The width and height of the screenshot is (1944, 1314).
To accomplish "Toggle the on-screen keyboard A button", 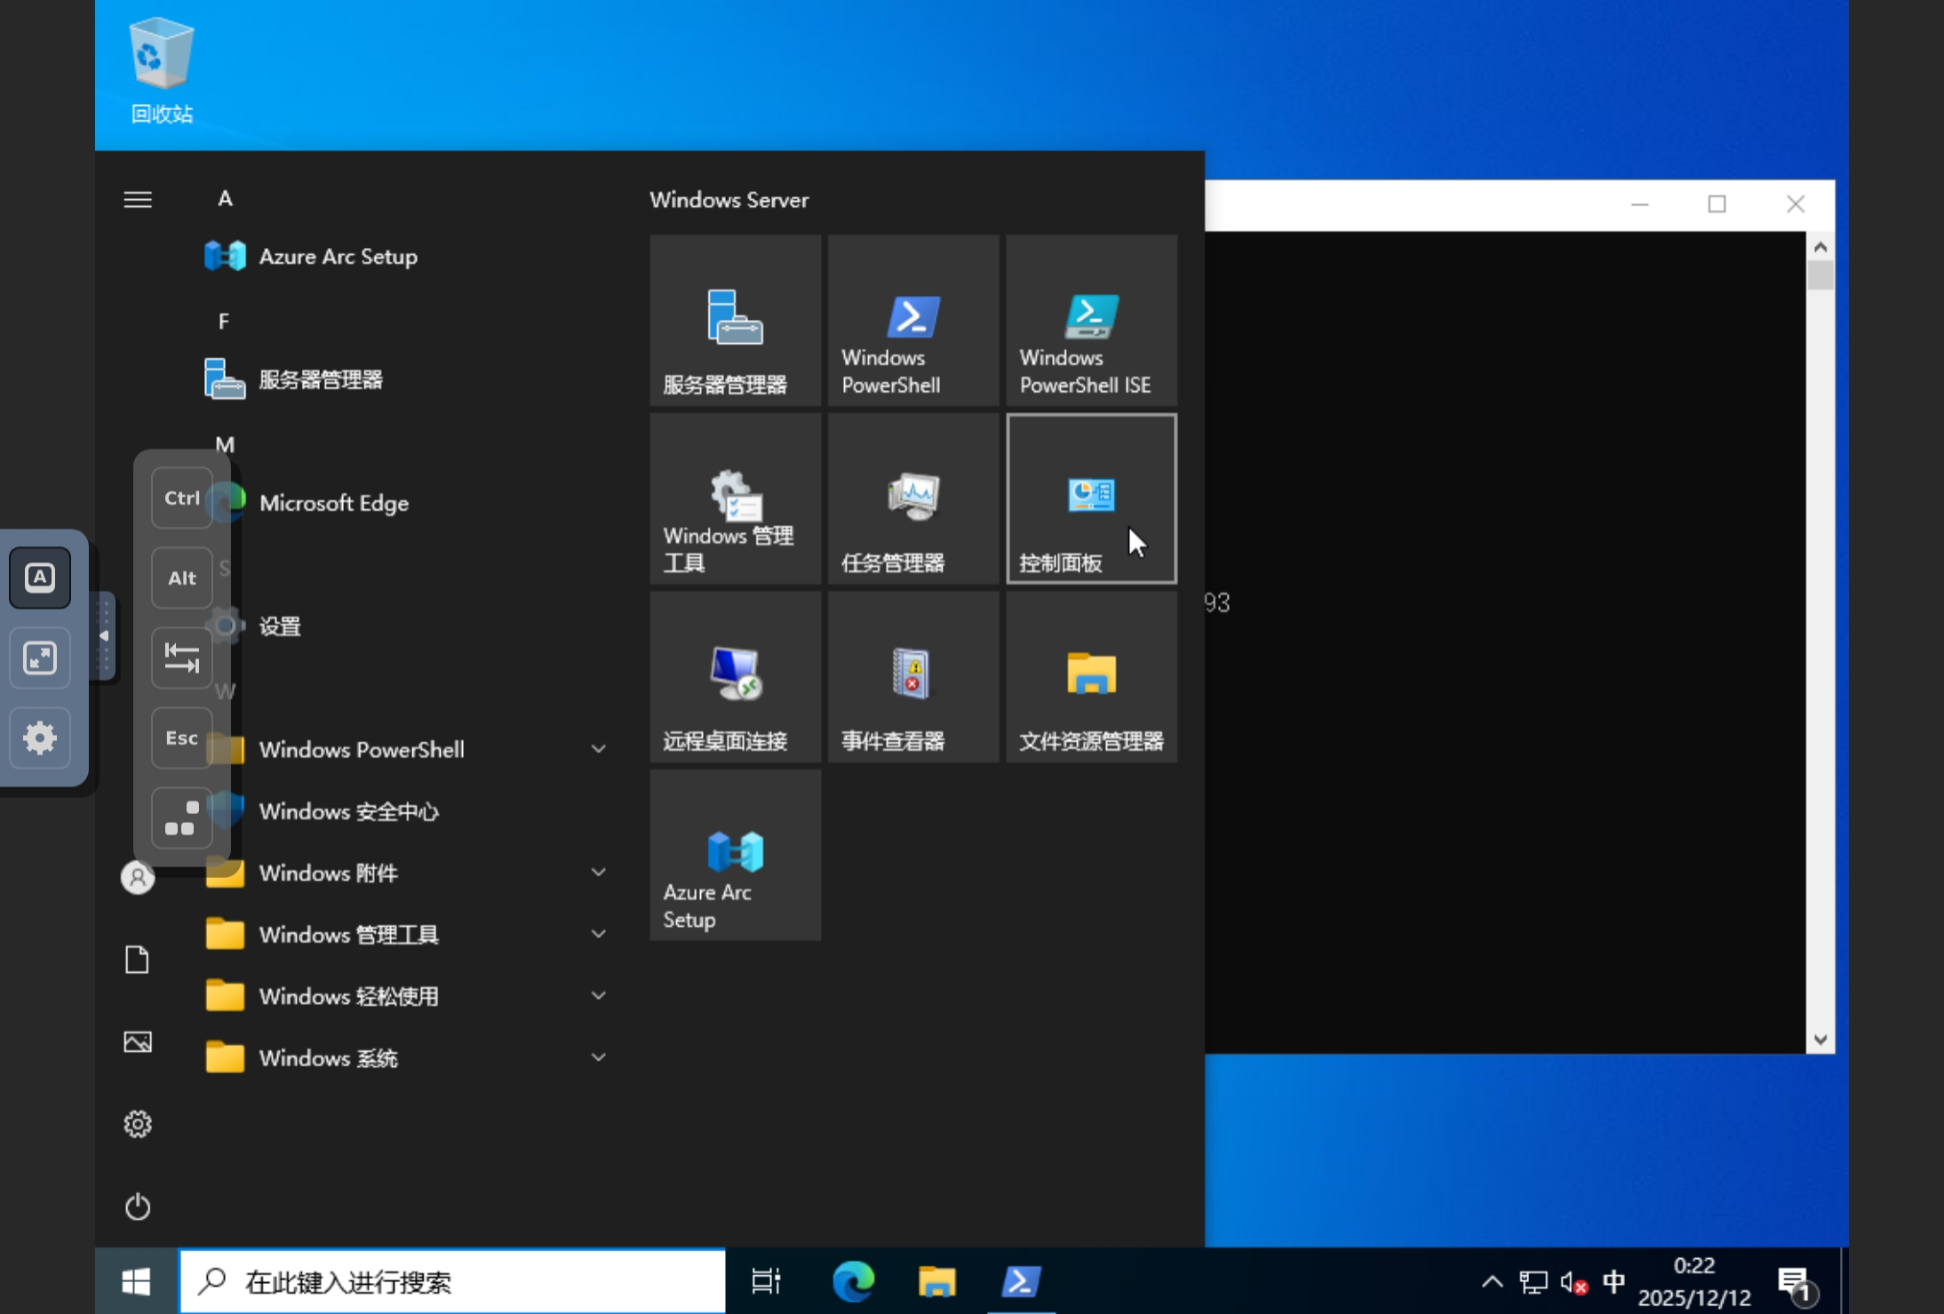I will pyautogui.click(x=40, y=577).
